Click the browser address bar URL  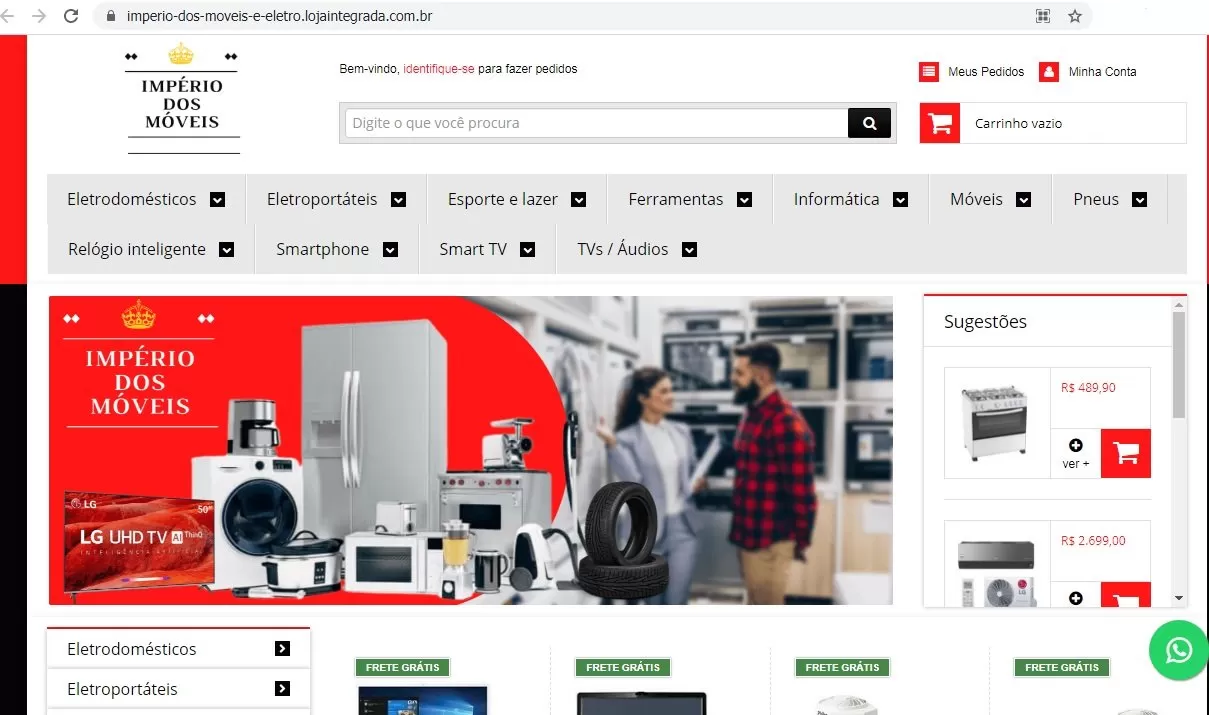pyautogui.click(x=279, y=16)
